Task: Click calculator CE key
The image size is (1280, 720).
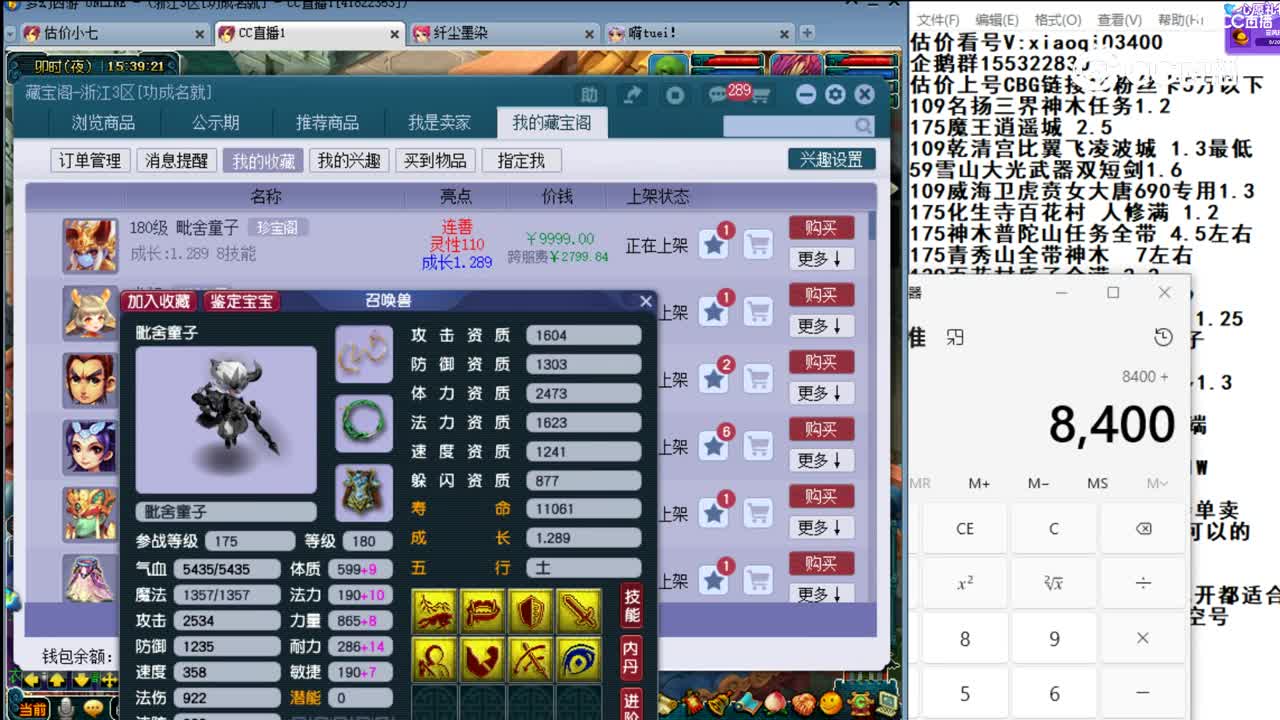Action: click(x=965, y=528)
